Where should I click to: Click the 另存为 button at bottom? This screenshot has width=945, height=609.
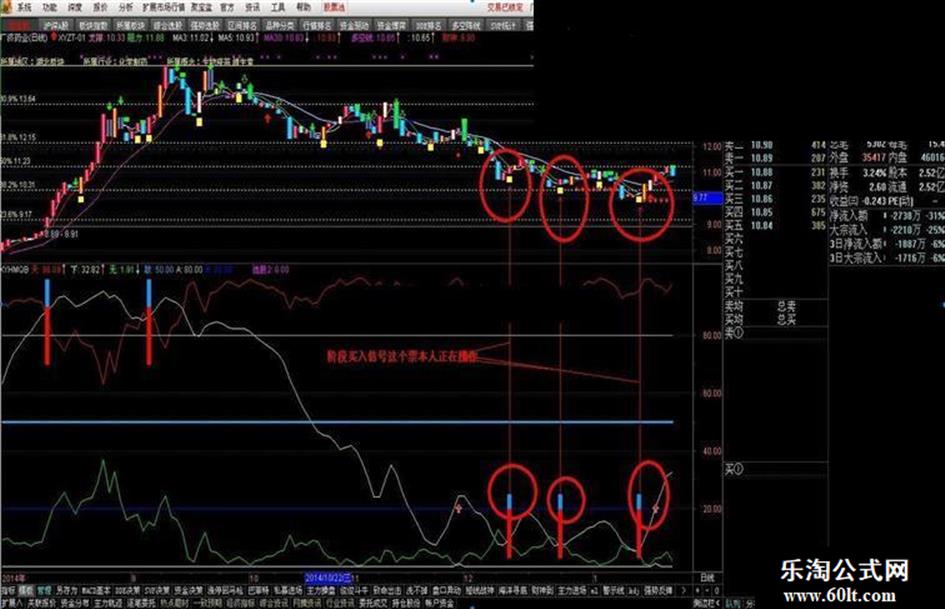tap(66, 590)
